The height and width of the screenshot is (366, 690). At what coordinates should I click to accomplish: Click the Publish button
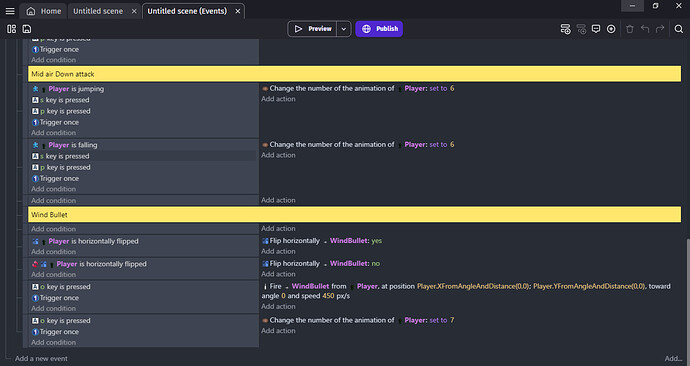(379, 29)
